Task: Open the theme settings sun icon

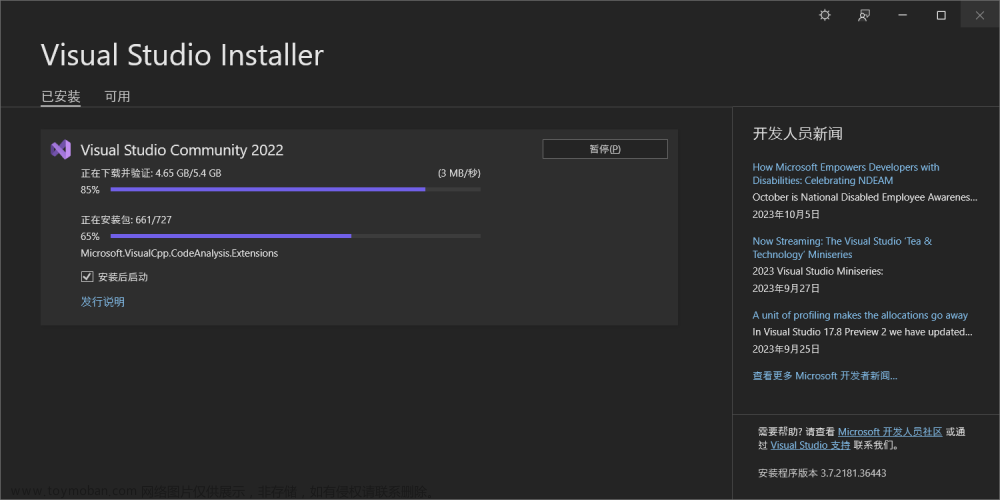Action: [x=825, y=16]
